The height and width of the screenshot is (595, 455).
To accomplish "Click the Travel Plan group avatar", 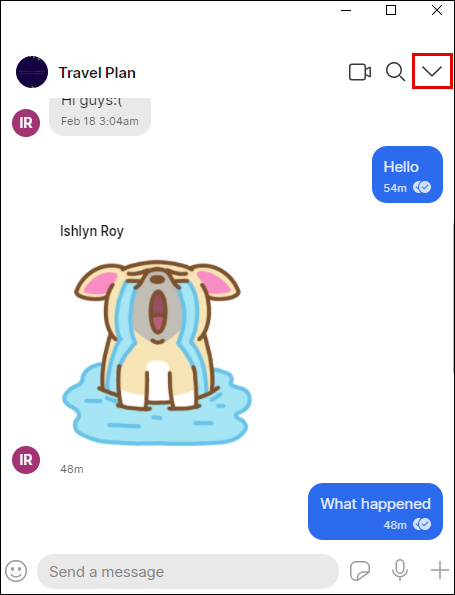I will click(x=32, y=72).
